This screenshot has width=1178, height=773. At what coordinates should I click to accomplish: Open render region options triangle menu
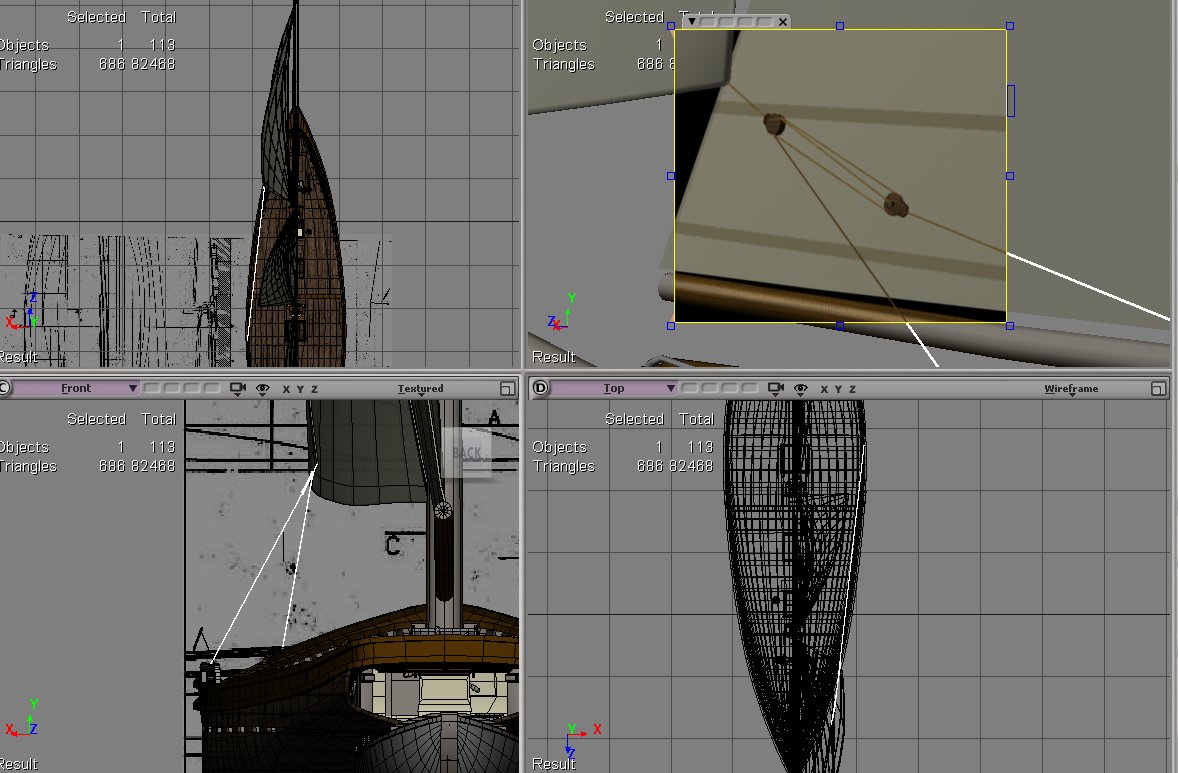tap(691, 21)
